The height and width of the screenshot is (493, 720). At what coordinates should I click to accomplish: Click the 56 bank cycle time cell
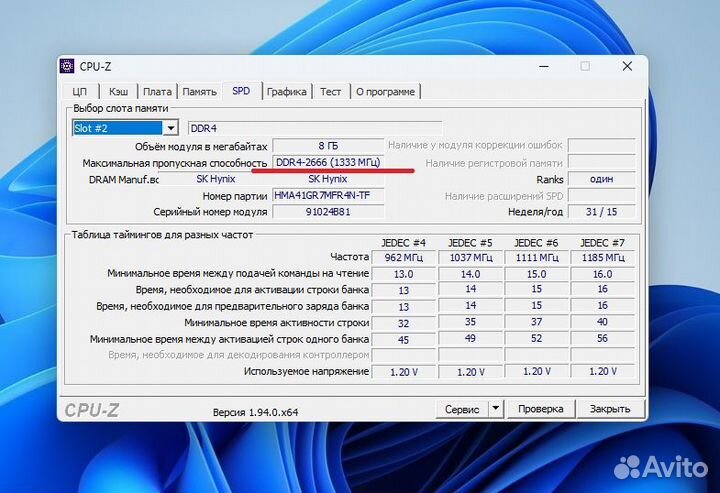click(x=602, y=339)
